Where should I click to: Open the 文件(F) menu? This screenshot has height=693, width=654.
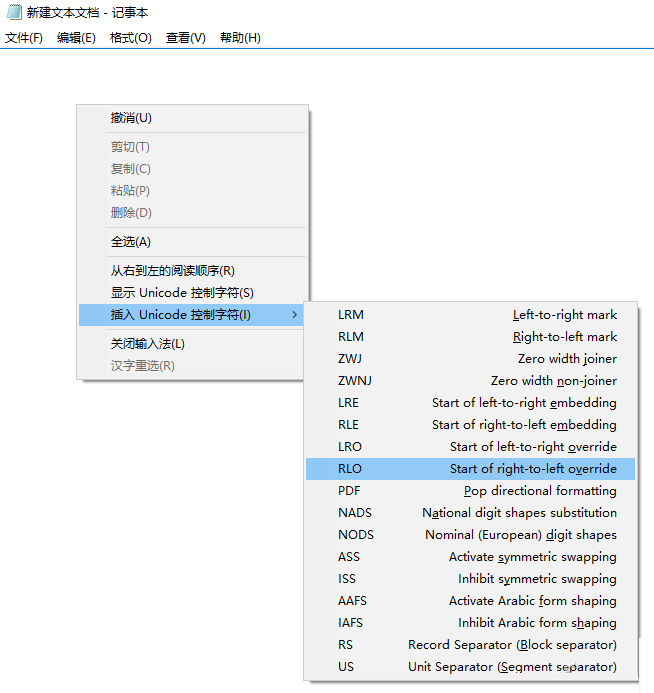[24, 38]
